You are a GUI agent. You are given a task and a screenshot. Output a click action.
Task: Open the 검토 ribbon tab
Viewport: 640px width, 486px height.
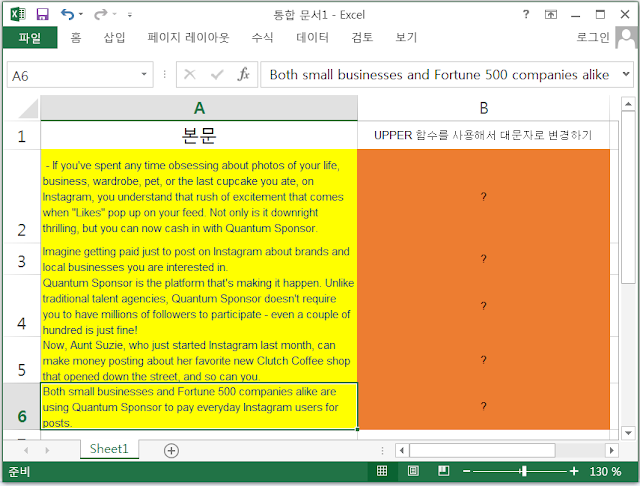(x=362, y=38)
